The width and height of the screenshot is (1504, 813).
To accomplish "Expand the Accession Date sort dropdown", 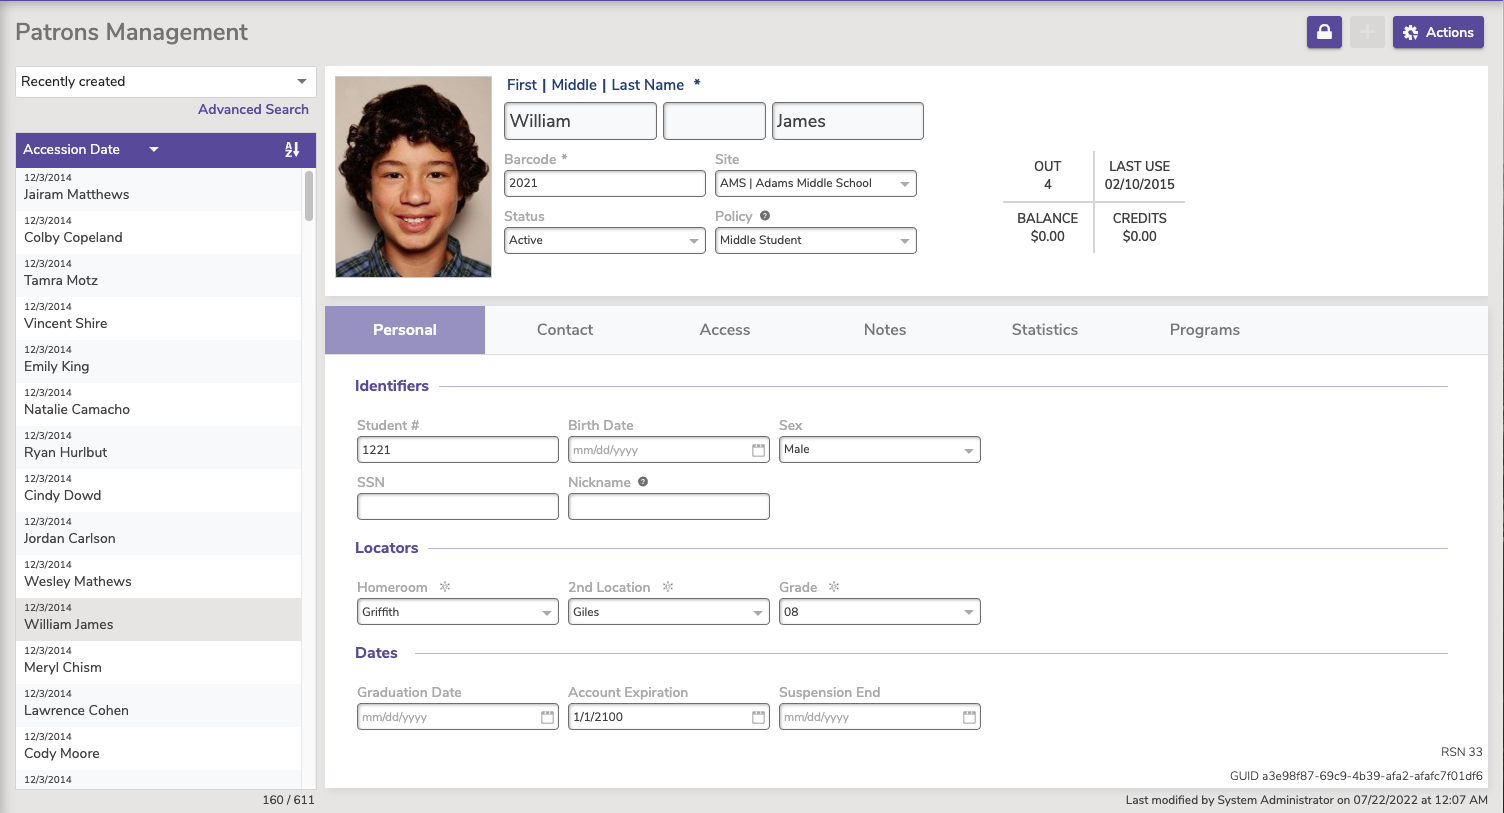I will coord(154,150).
